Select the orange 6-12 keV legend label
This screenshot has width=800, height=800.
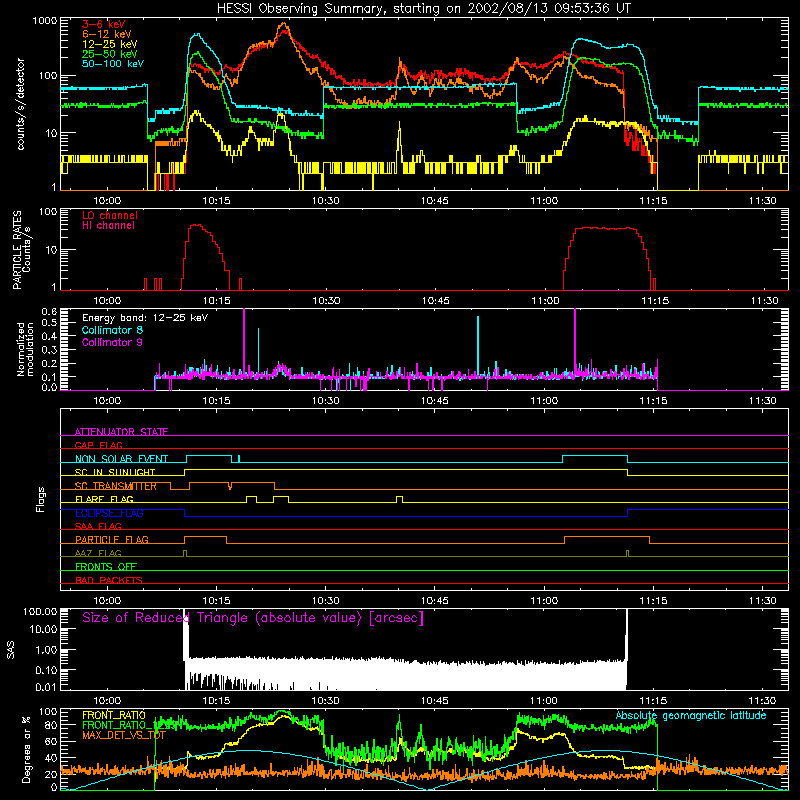[x=107, y=34]
